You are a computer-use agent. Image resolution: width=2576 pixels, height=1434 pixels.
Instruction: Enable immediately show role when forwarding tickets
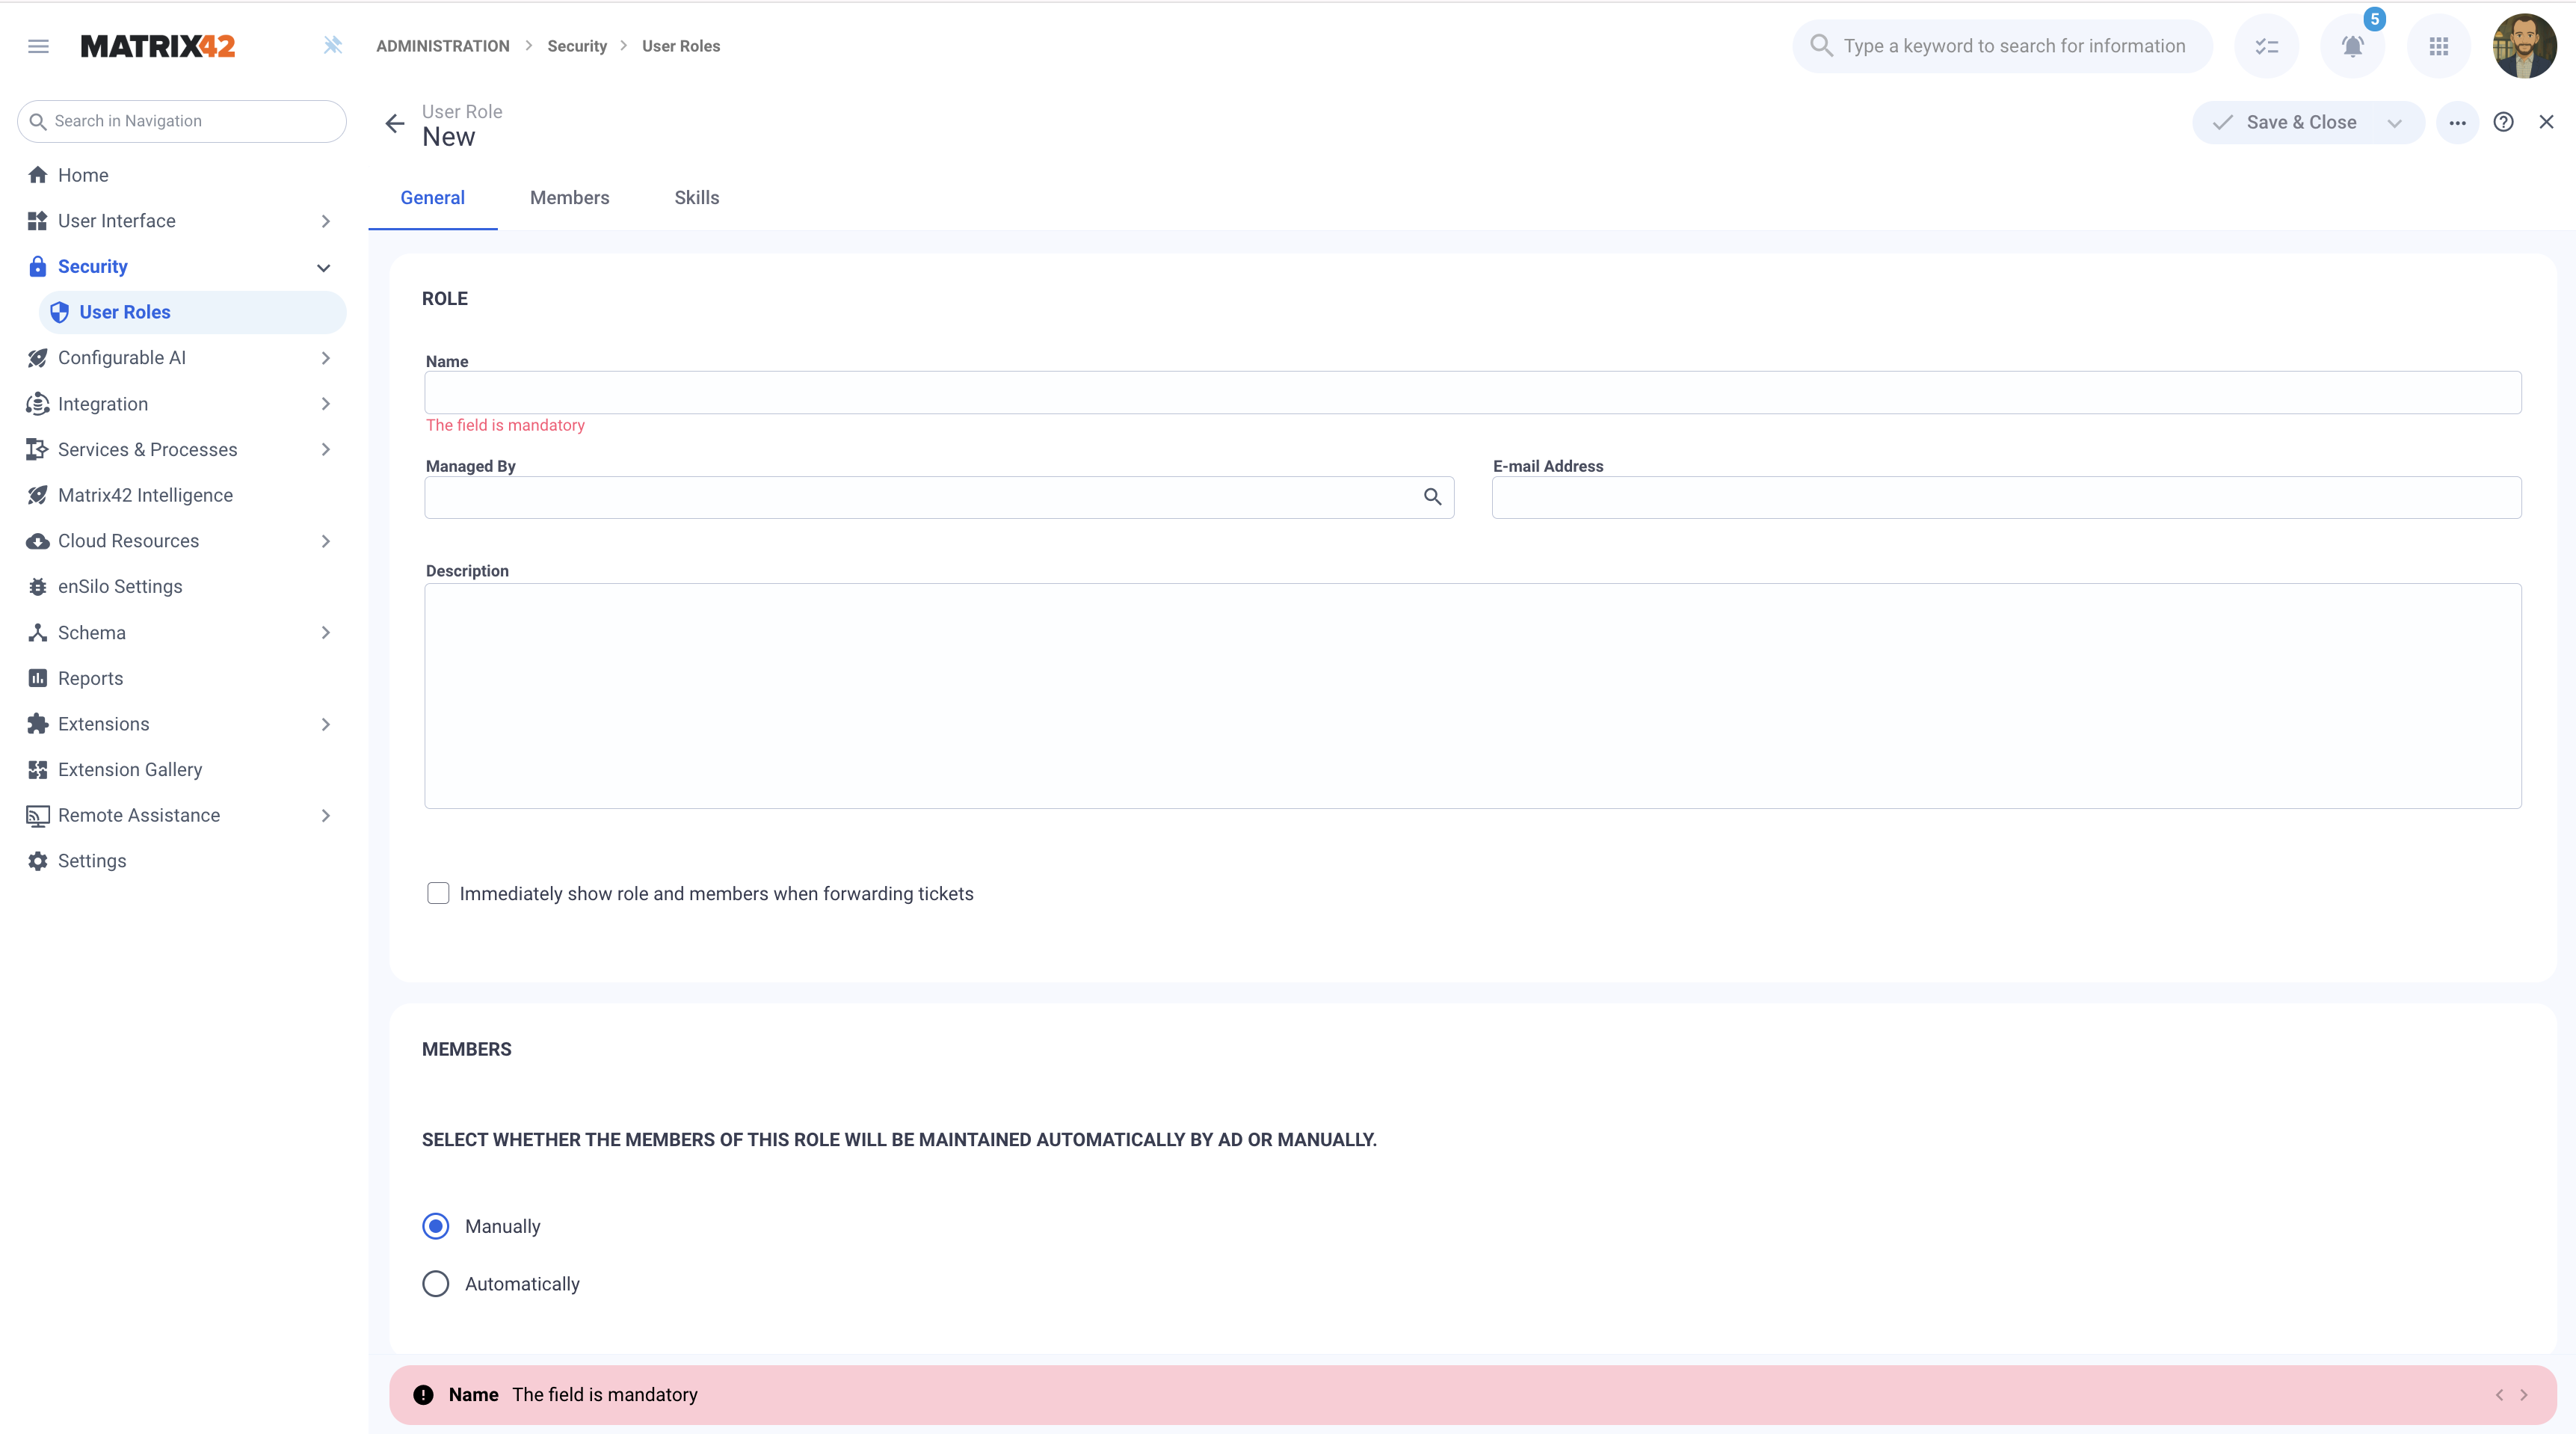click(438, 893)
